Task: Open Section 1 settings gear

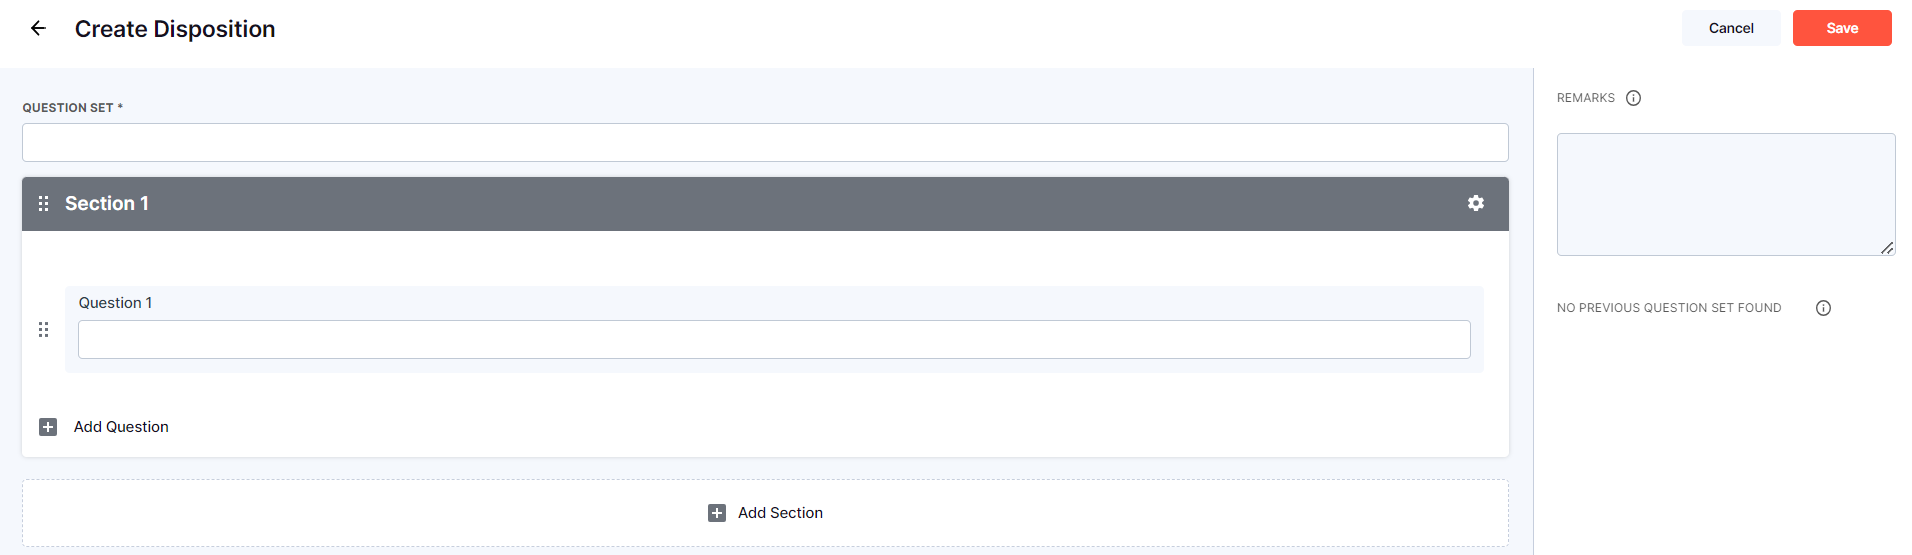Action: 1476,203
